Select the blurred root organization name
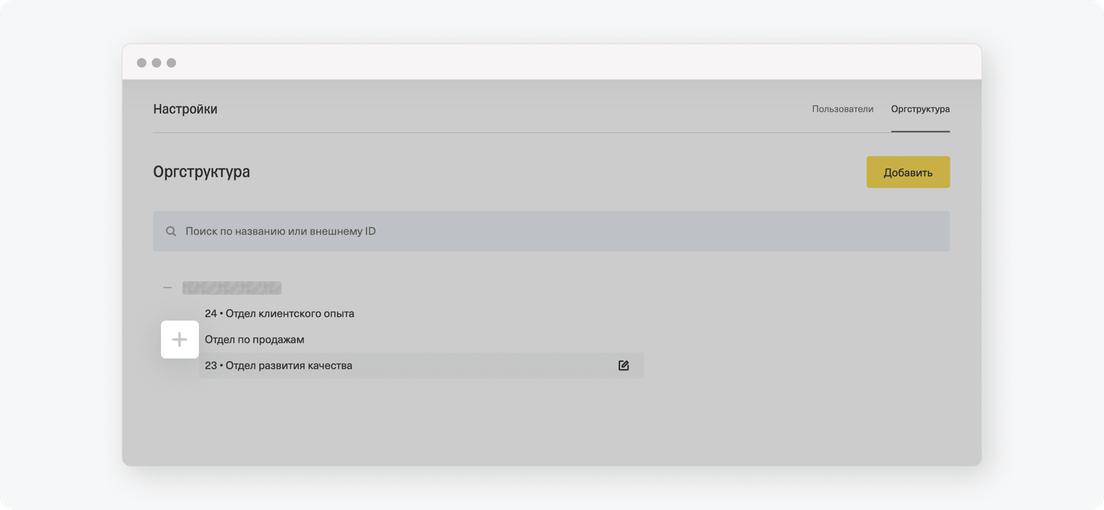 232,287
